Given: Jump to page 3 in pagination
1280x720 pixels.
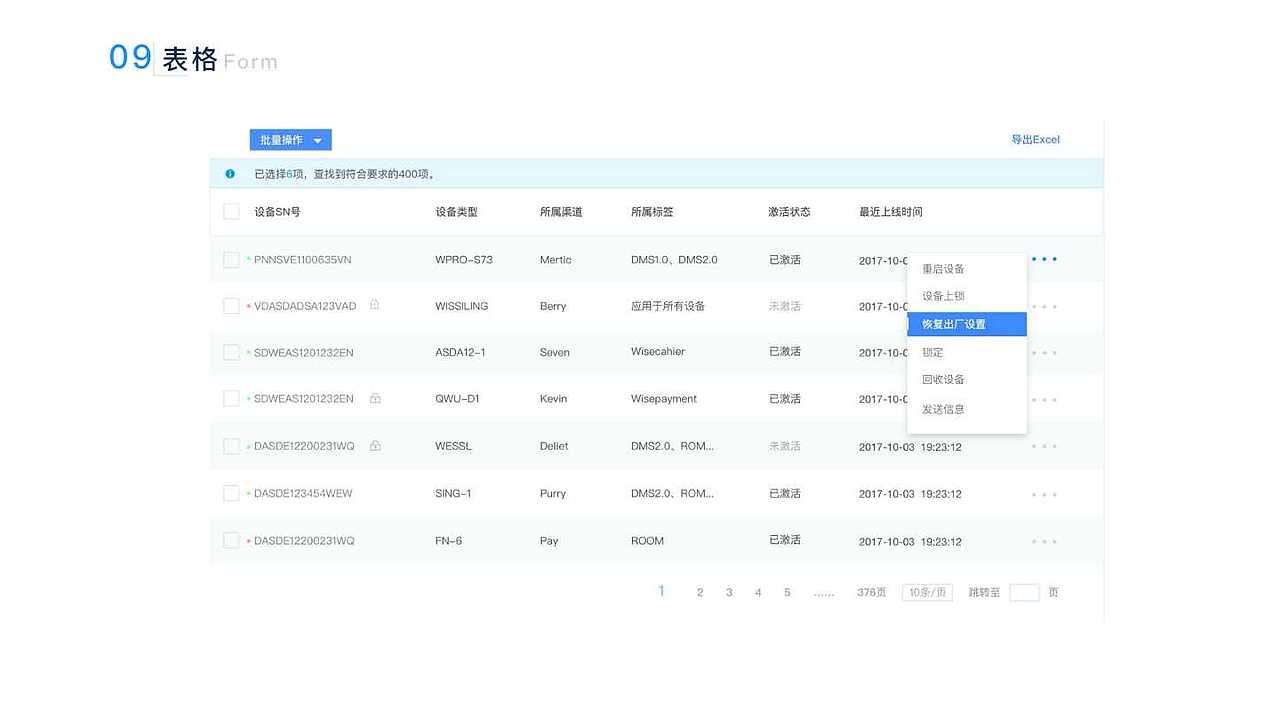Looking at the screenshot, I should tap(729, 592).
